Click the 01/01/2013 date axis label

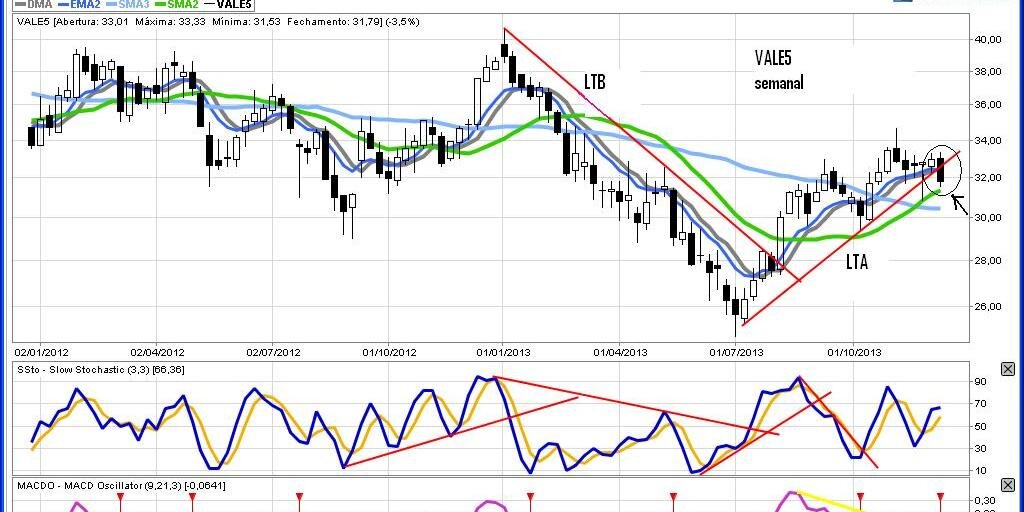click(503, 353)
